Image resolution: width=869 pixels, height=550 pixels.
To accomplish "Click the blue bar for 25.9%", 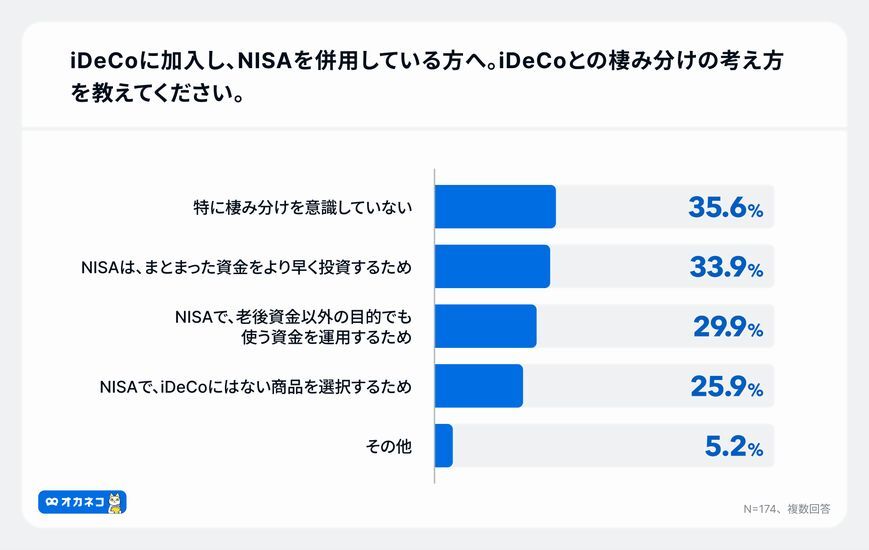I will point(479,386).
